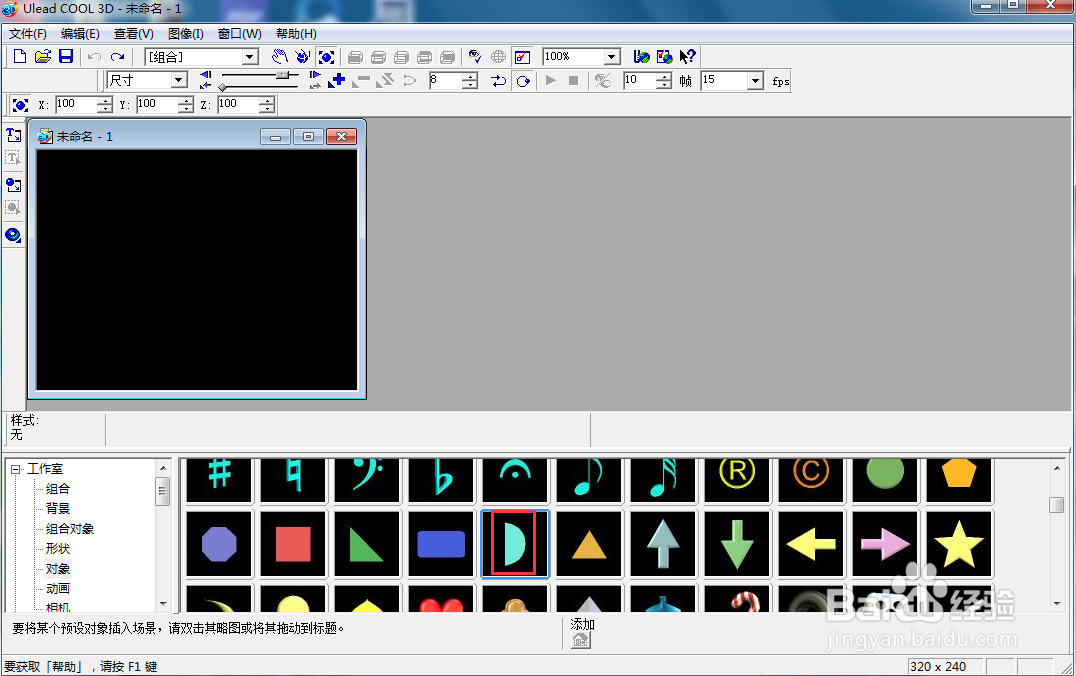Open the 图像(I) menu
The width and height of the screenshot is (1076, 676).
pyautogui.click(x=186, y=34)
